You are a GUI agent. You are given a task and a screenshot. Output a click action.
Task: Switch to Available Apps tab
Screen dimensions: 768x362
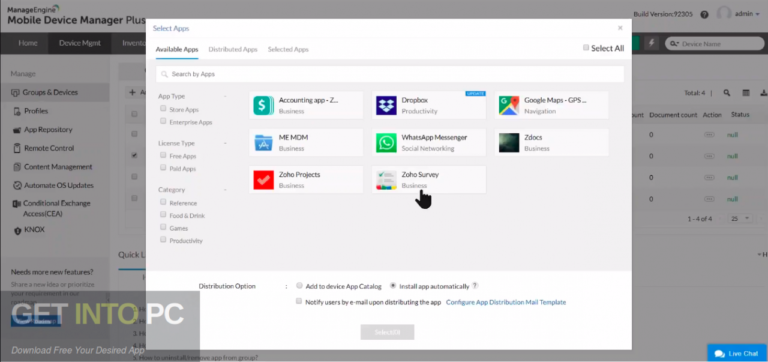click(x=177, y=49)
